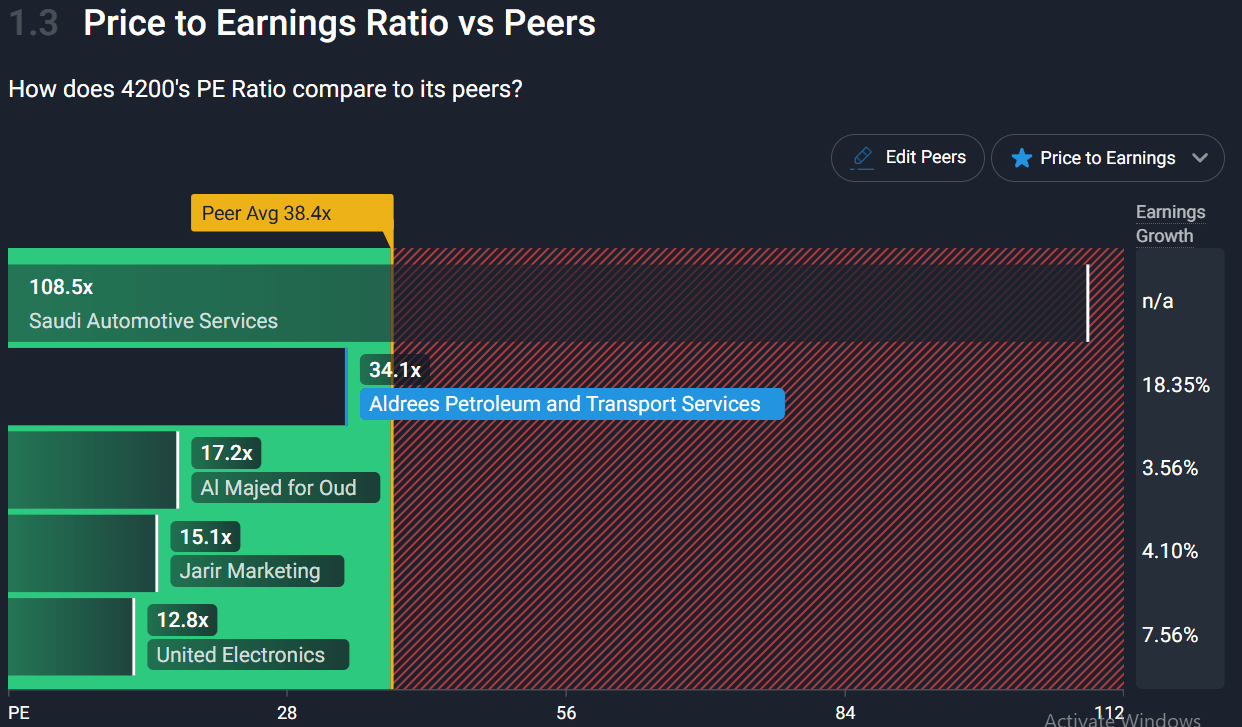Click the 18.35% earnings growth value
The height and width of the screenshot is (727, 1242).
(1176, 385)
